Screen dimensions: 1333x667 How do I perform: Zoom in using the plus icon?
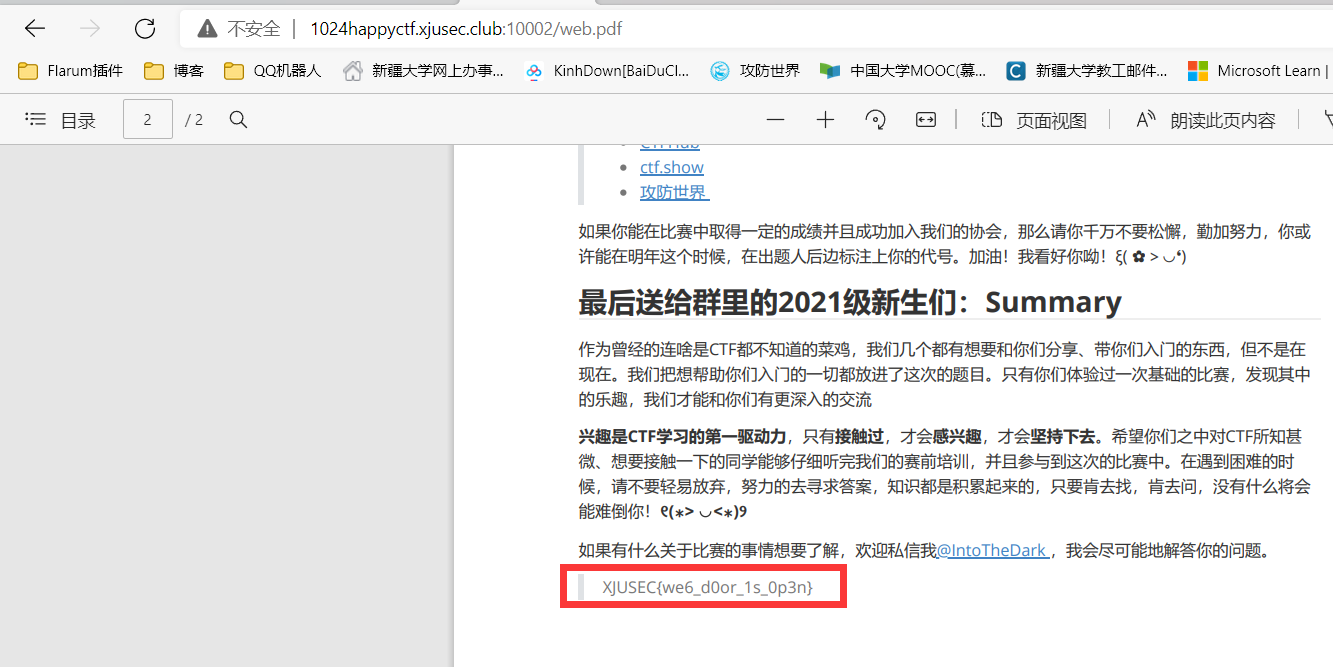825,120
